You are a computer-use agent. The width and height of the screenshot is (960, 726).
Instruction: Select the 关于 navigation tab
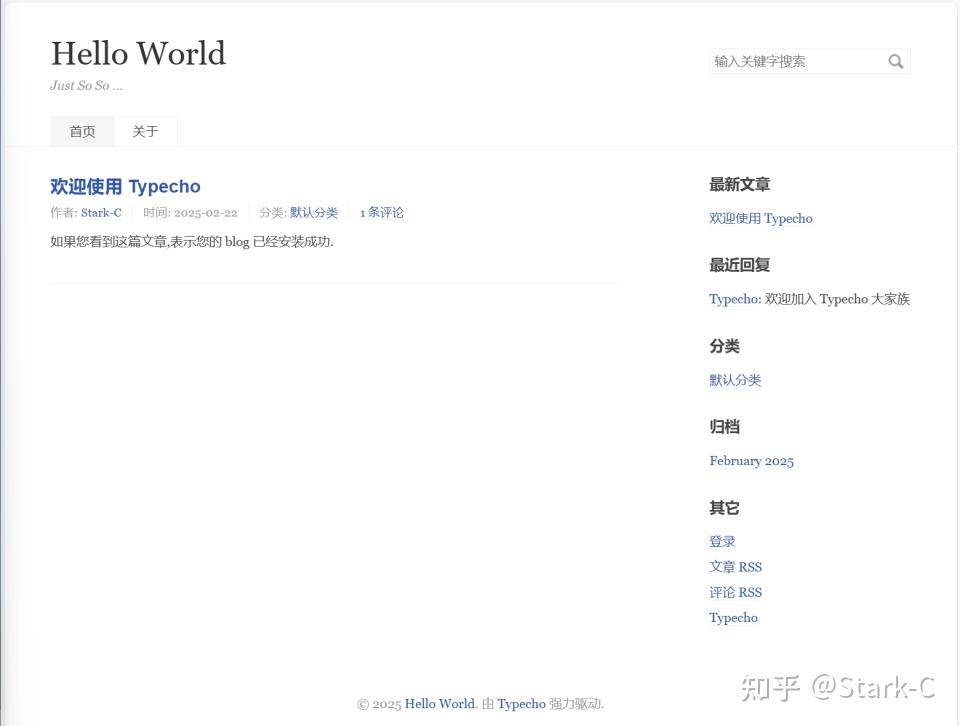pos(146,132)
